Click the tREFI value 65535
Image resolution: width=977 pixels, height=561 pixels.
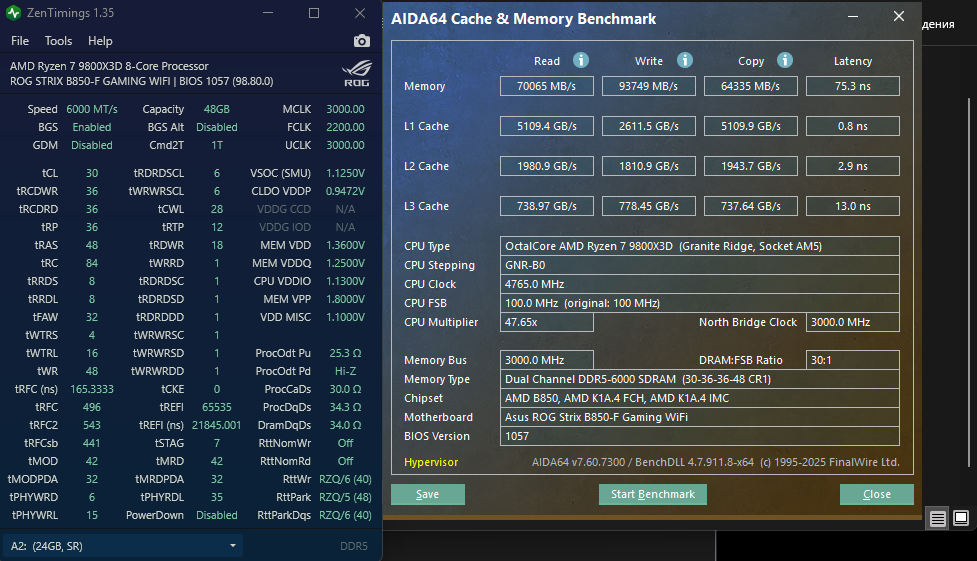217,407
